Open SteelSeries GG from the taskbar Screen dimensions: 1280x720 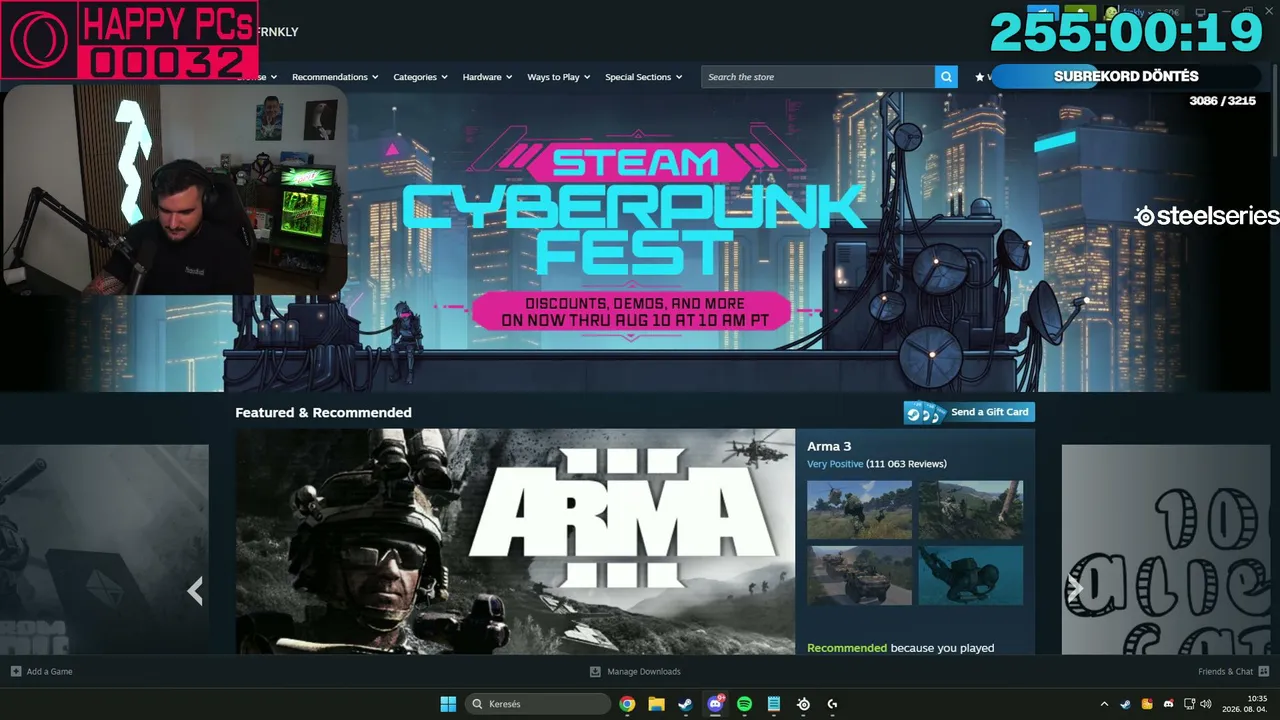coord(803,704)
